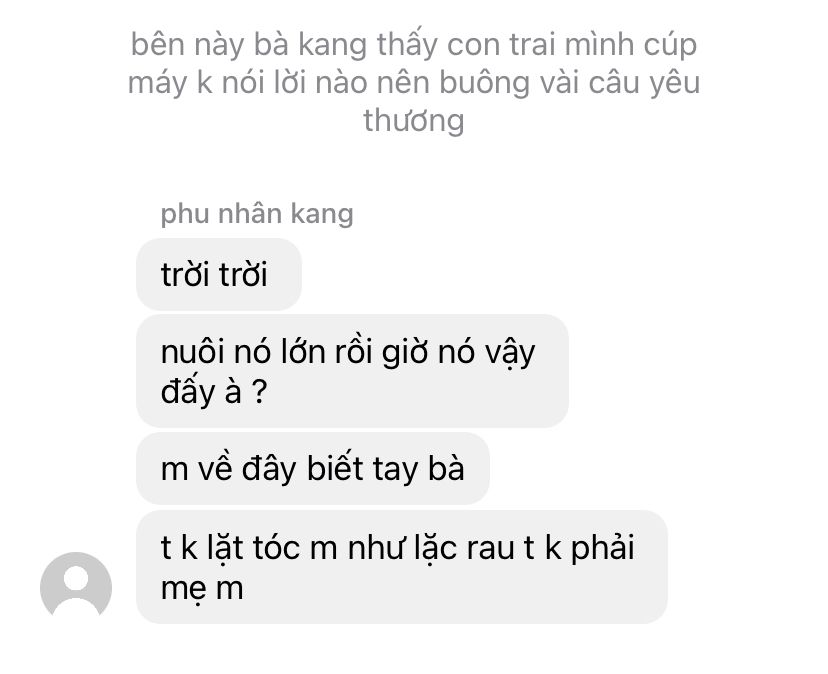This screenshot has width=828, height=674.
Task: Click the word "bà" ending the third message
Action: (446, 468)
